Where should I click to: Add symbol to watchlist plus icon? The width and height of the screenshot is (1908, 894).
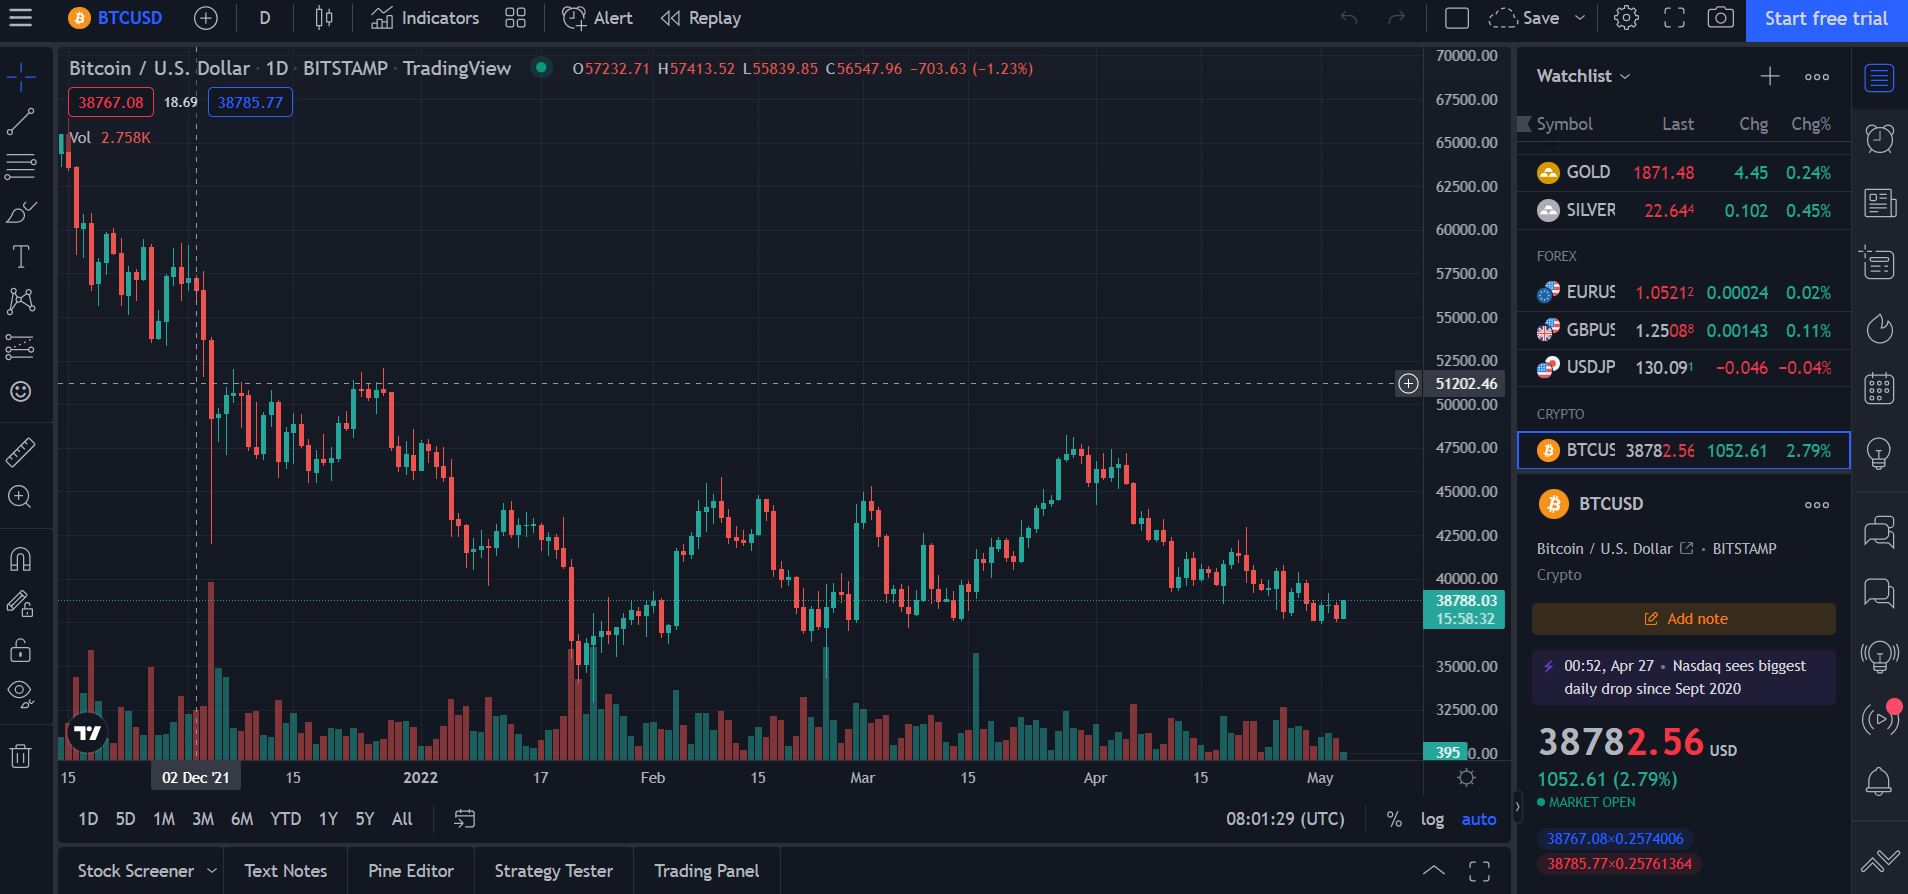1770,77
